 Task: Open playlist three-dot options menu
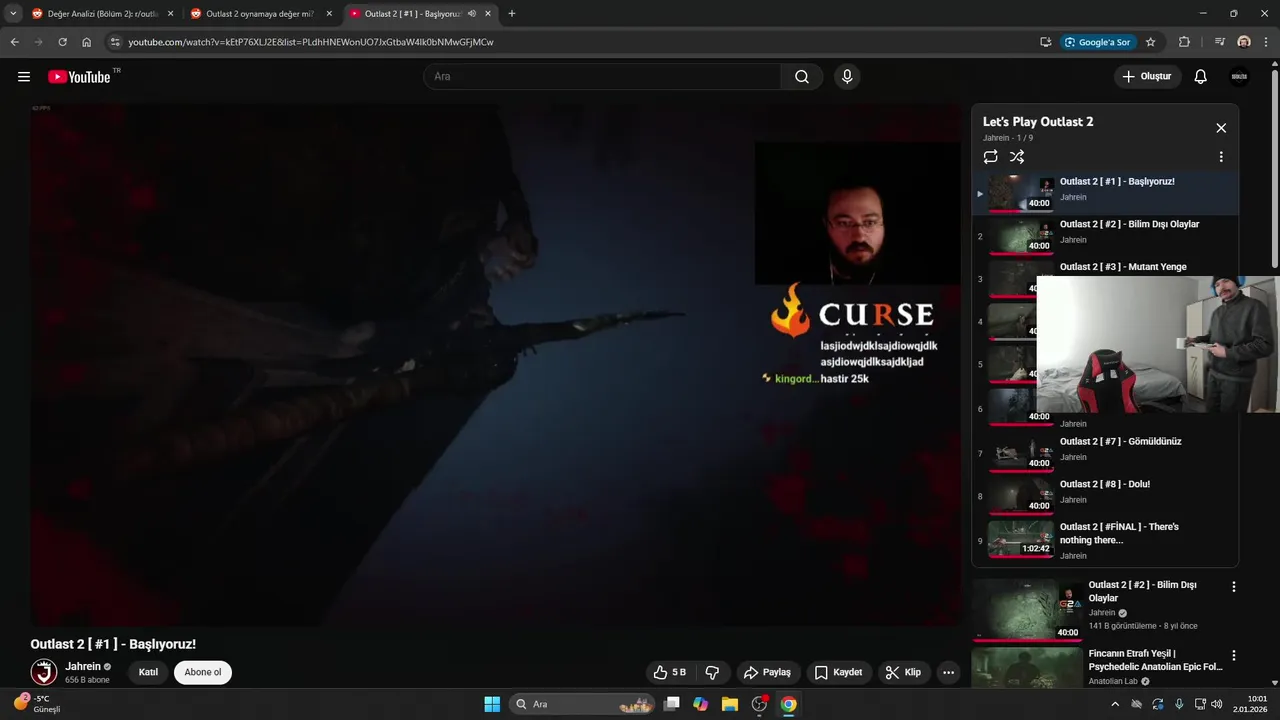pos(1221,157)
